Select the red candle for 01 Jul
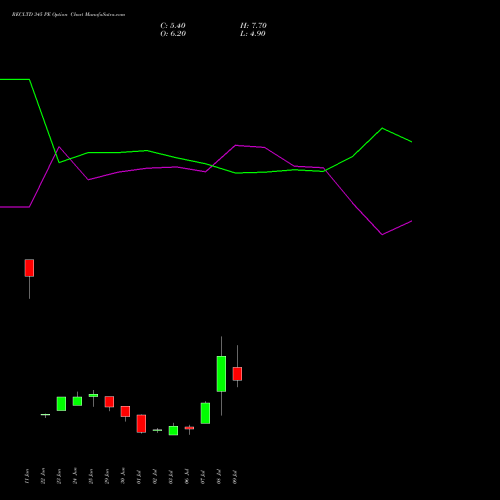This screenshot has height=500, width=500. coord(141,424)
